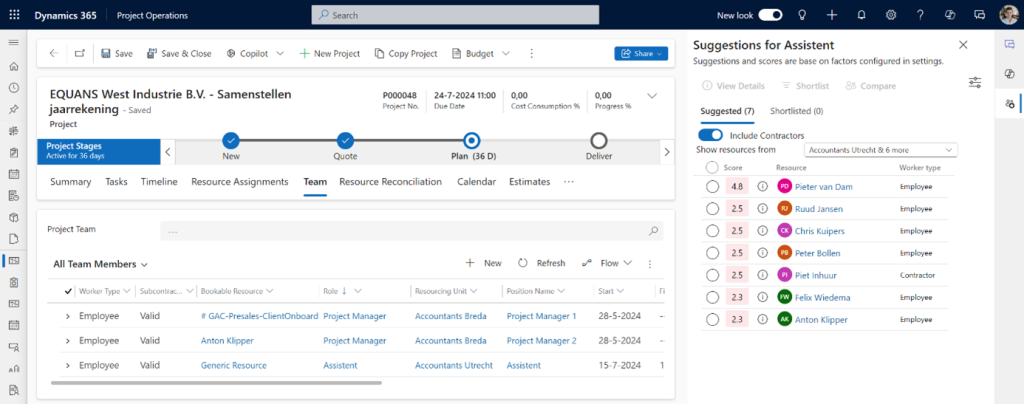Open Accountants Utrecht resourcing unit link
1024x404 pixels.
pyautogui.click(x=454, y=365)
